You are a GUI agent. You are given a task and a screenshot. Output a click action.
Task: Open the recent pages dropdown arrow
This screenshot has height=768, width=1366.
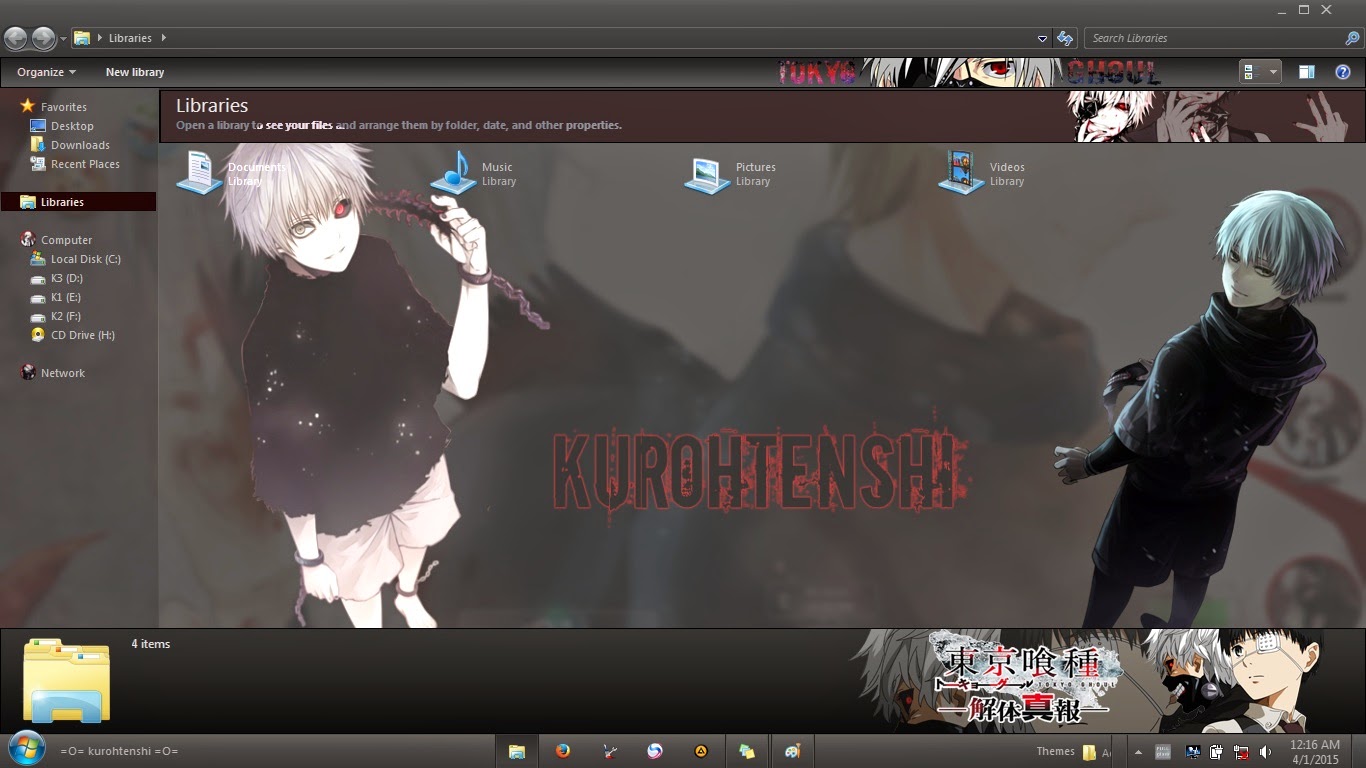pos(63,39)
